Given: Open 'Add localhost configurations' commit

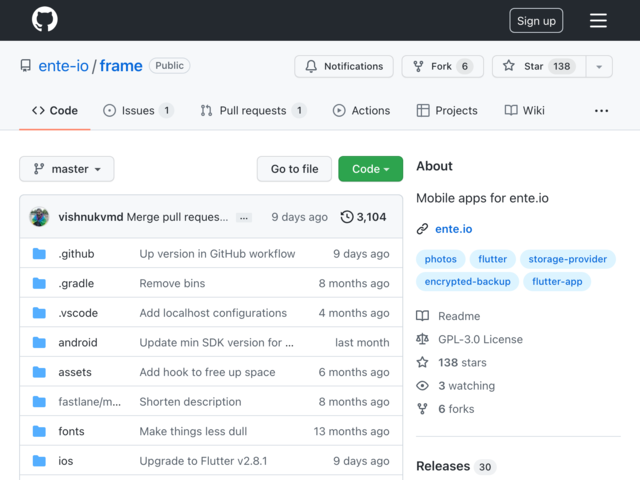Looking at the screenshot, I should 213,313.
